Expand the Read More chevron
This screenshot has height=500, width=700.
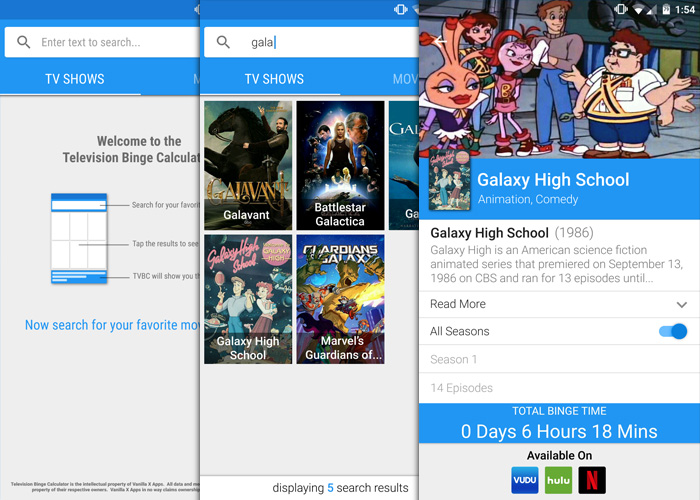682,304
